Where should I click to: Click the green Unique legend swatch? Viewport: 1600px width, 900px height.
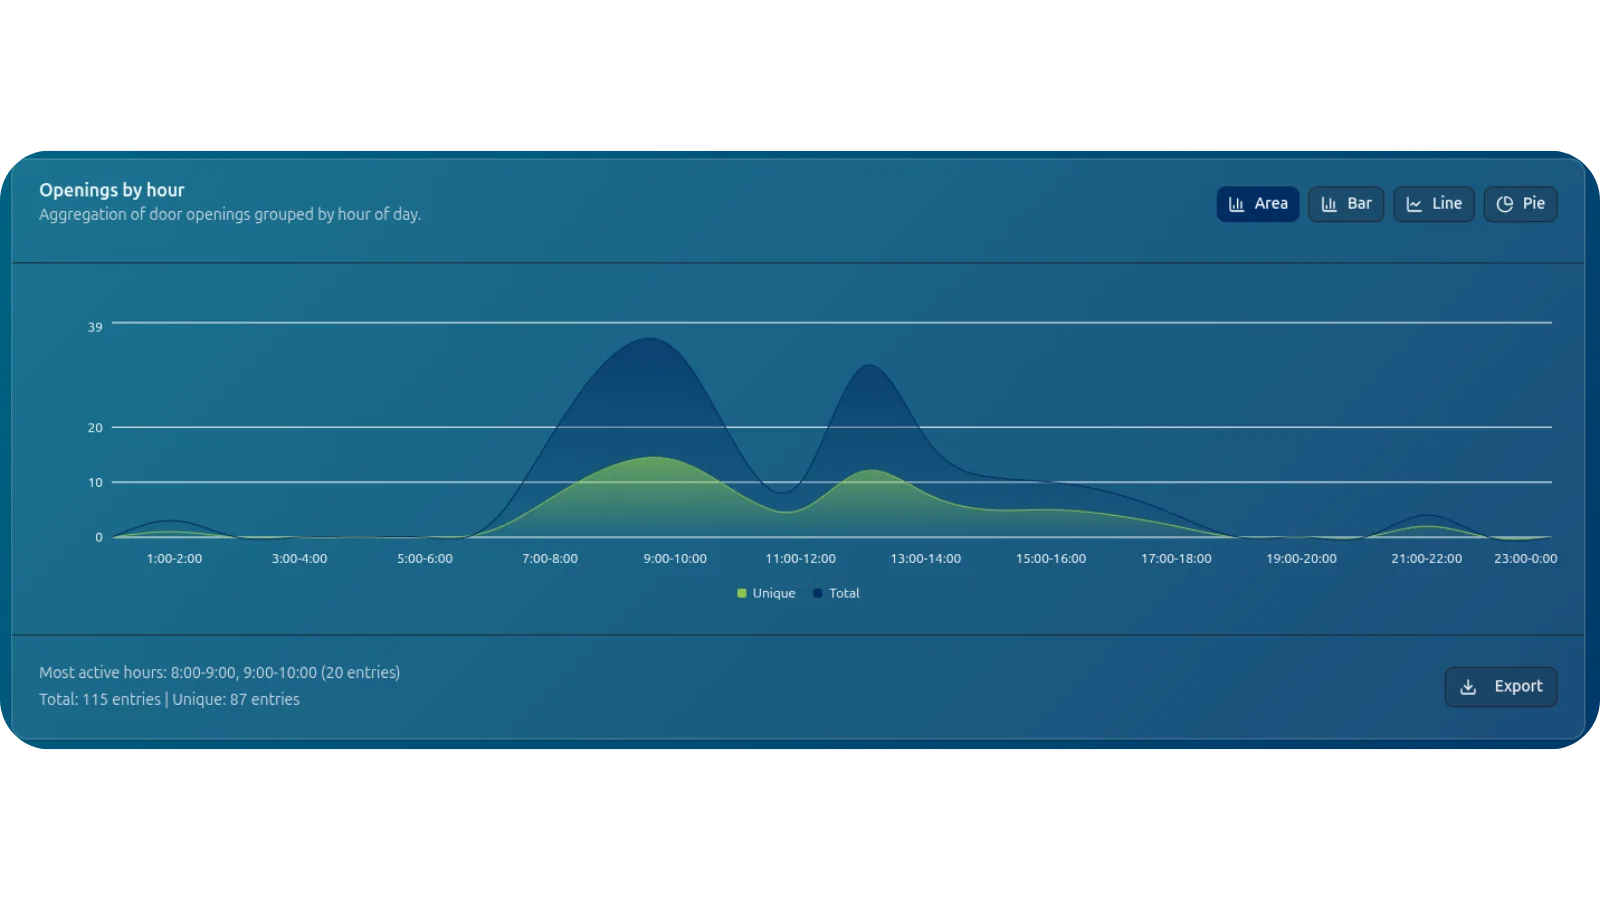[742, 593]
